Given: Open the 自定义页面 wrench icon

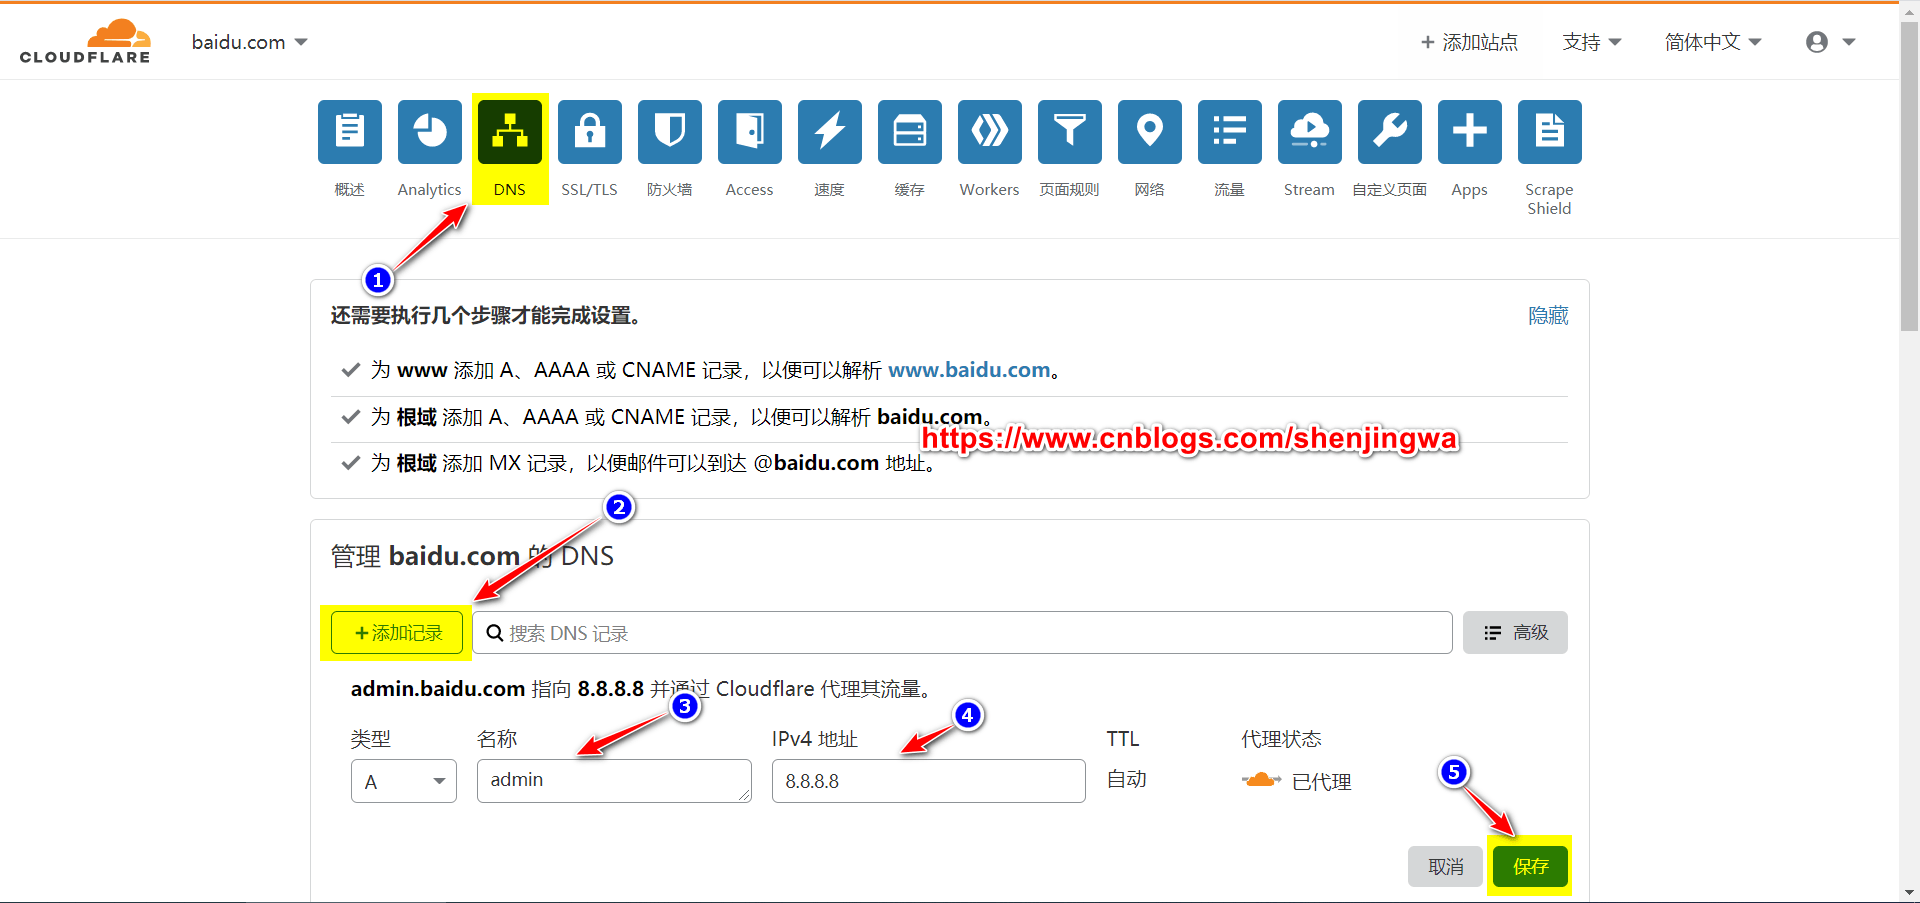Looking at the screenshot, I should tap(1390, 131).
